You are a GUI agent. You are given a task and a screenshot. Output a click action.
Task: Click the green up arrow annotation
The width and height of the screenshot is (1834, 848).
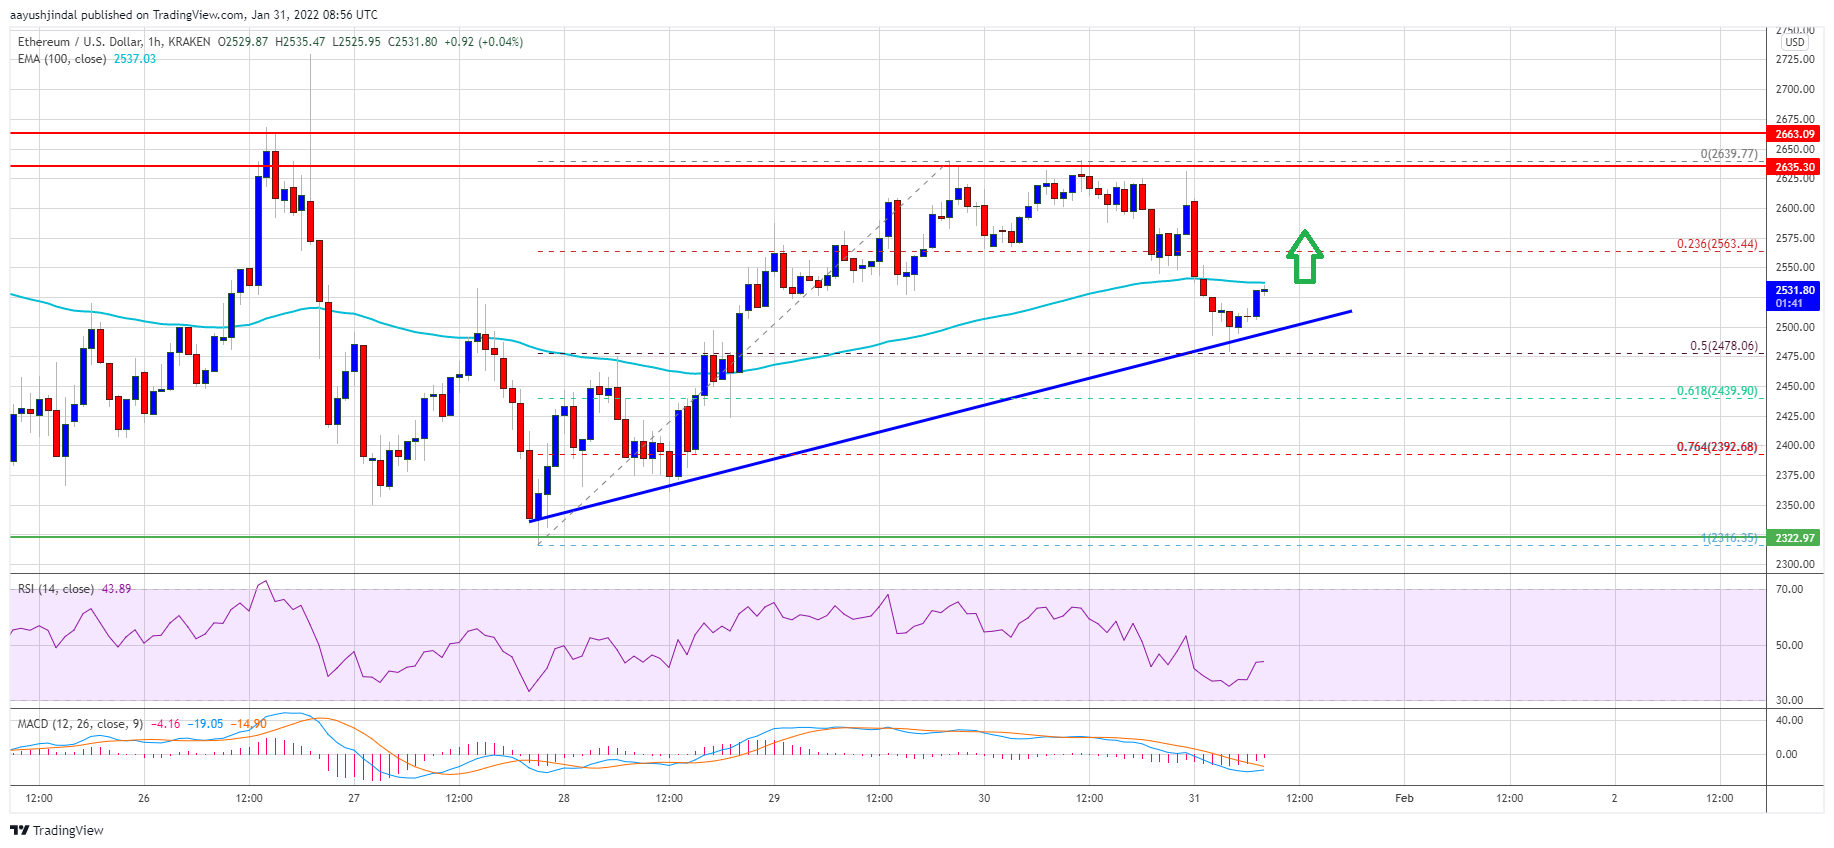coord(1304,257)
